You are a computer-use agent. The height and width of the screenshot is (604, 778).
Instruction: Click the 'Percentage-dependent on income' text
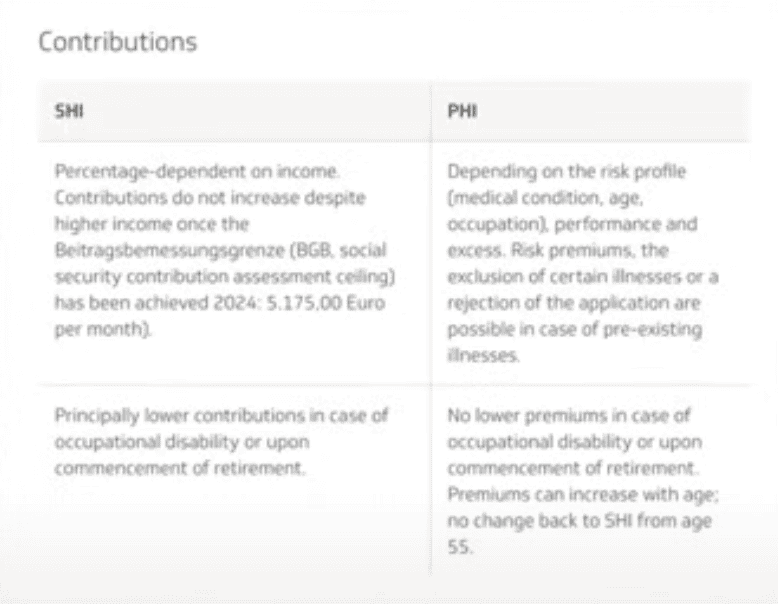tap(197, 172)
